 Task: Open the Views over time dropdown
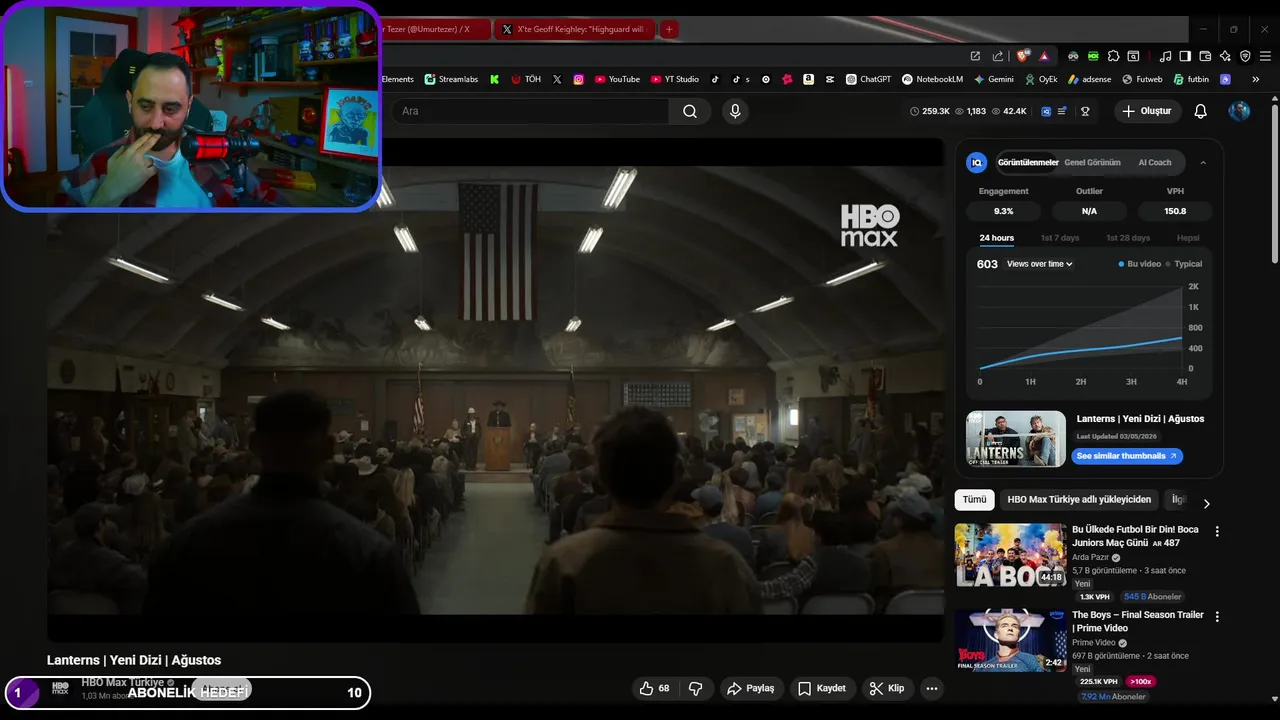pos(1040,264)
